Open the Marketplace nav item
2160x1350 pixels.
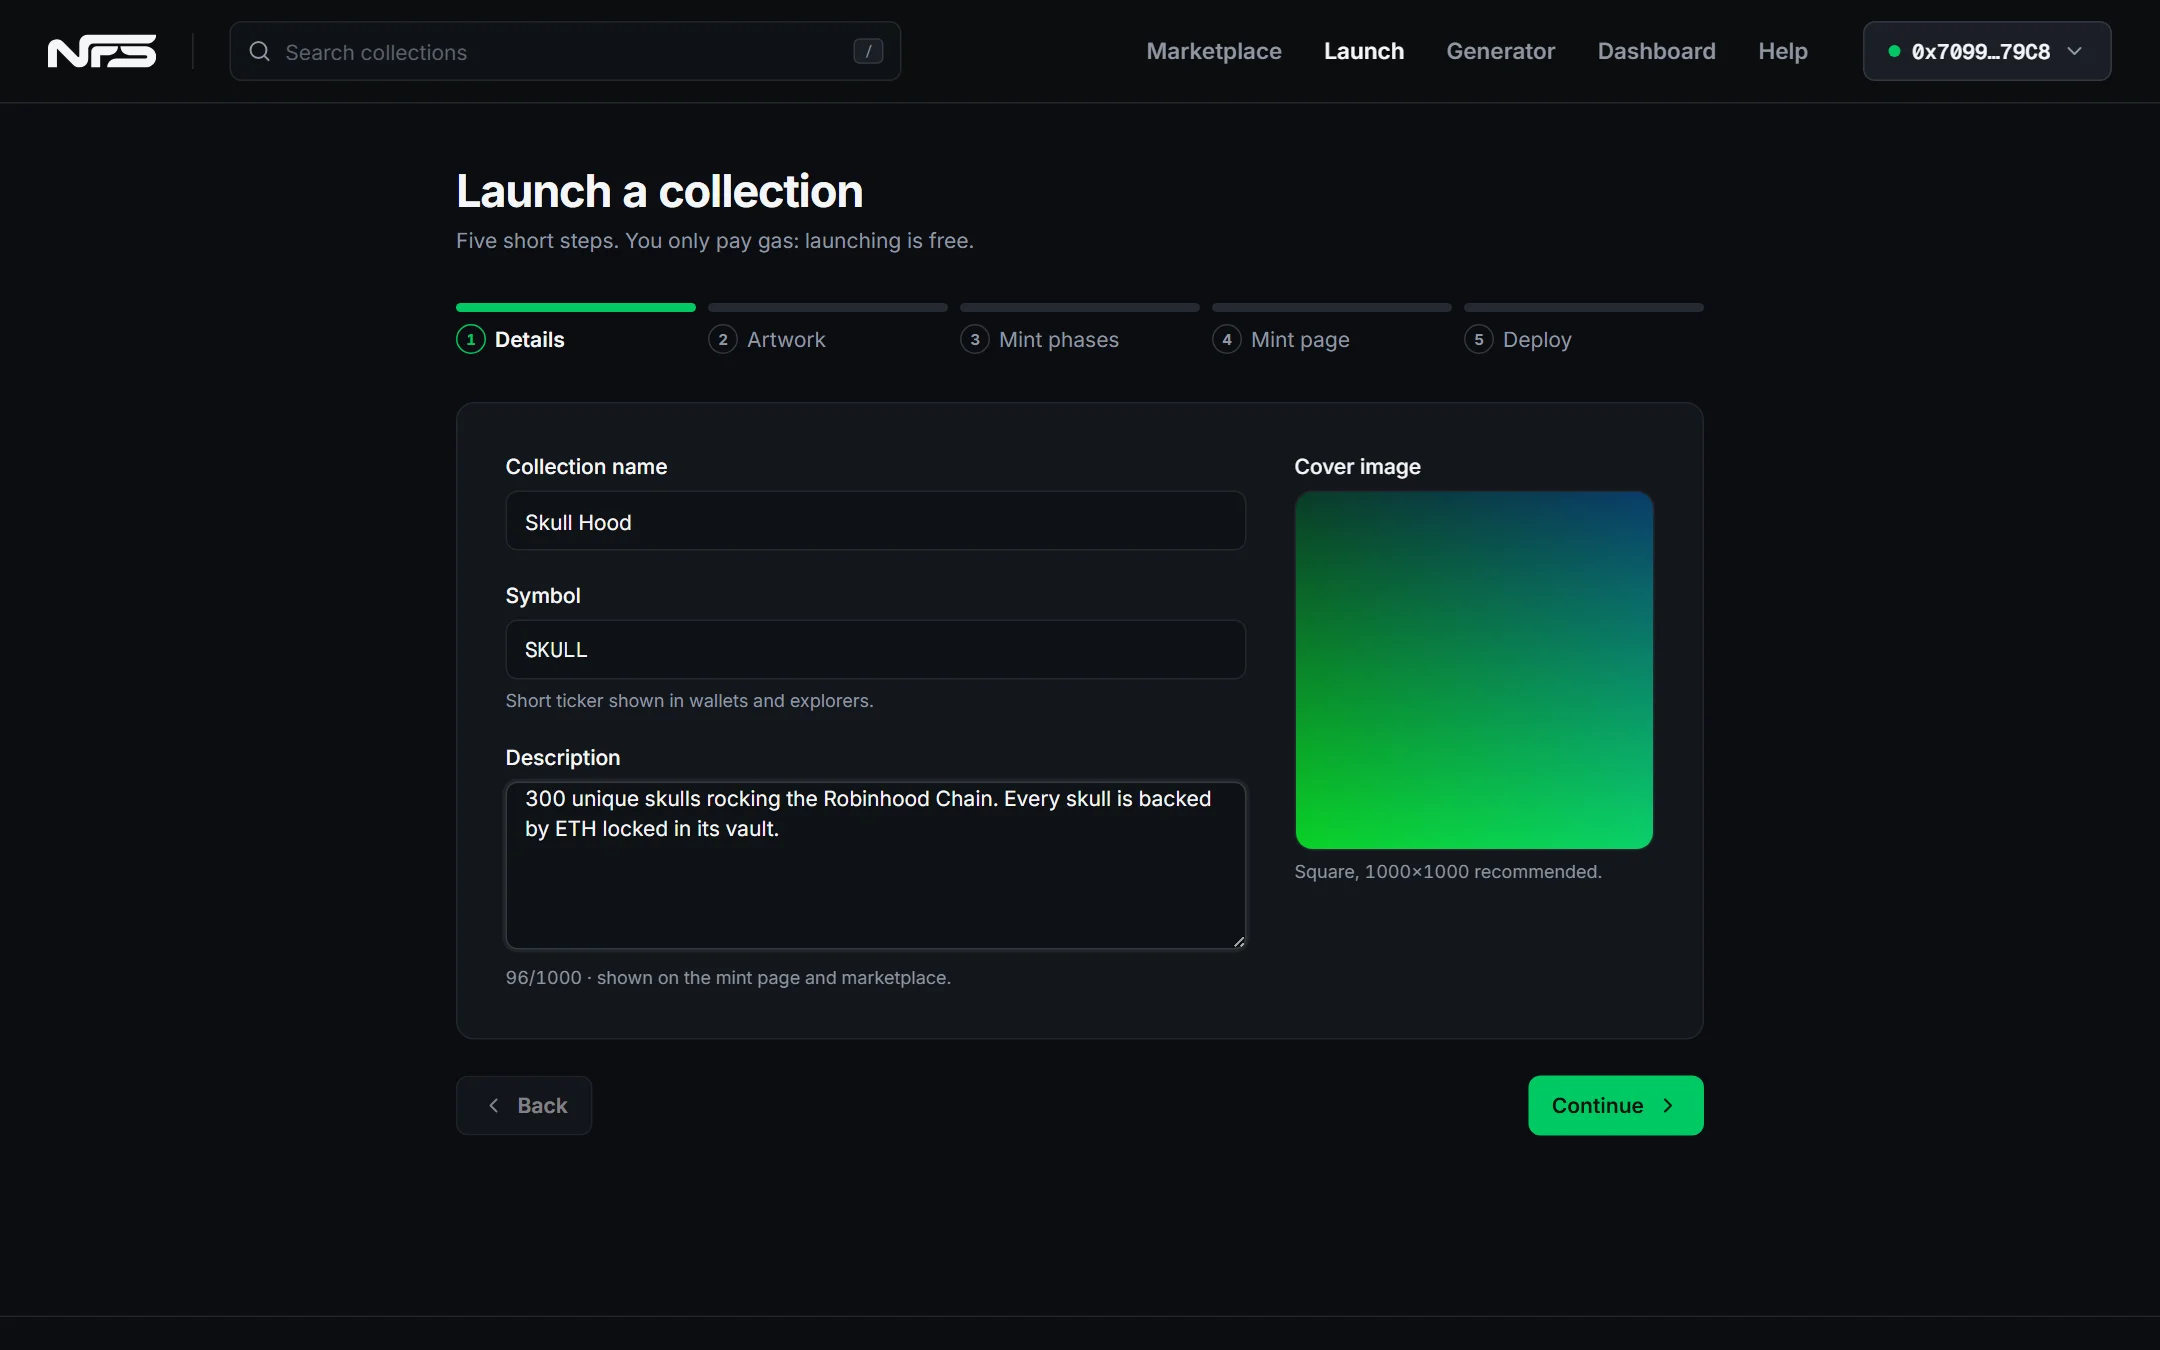tap(1214, 51)
